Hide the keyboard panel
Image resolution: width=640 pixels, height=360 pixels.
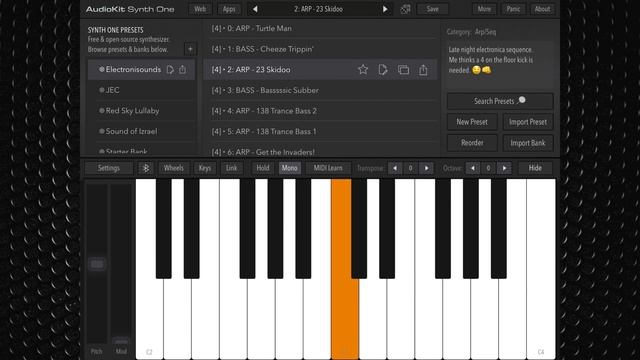tap(535, 168)
